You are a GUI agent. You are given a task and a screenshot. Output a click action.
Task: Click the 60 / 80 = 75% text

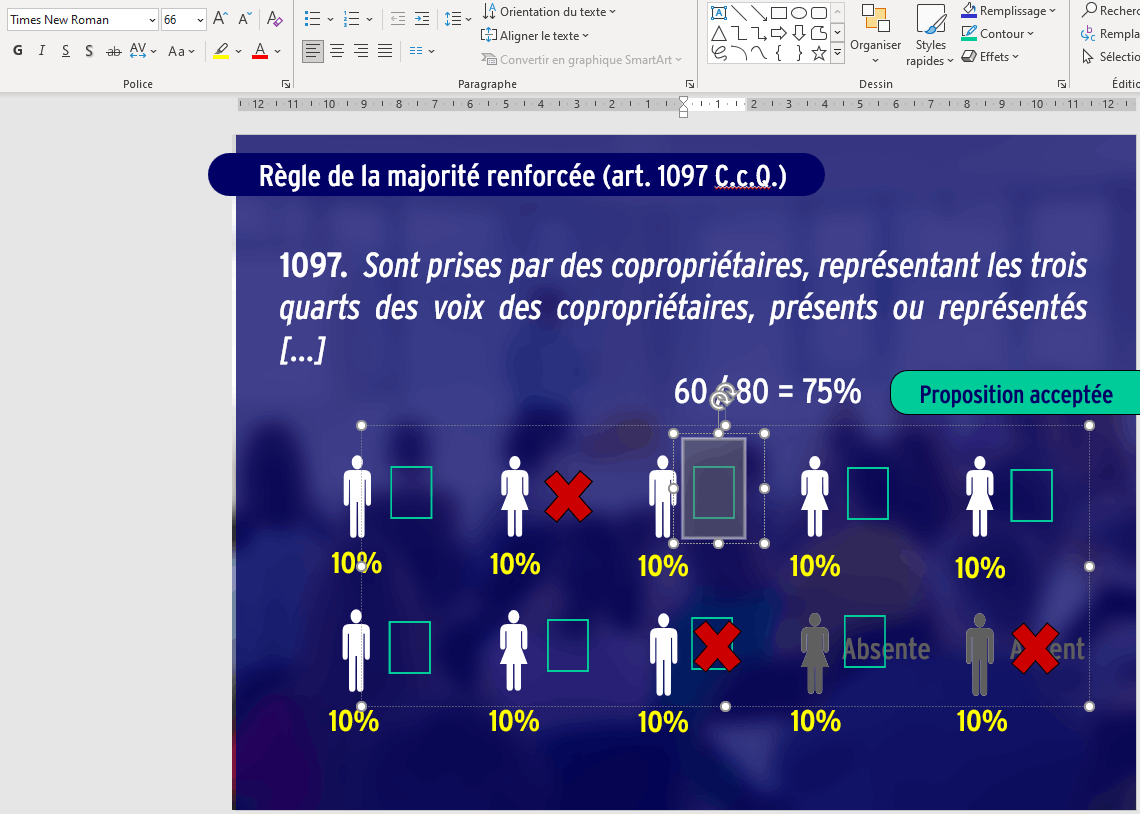coord(767,392)
